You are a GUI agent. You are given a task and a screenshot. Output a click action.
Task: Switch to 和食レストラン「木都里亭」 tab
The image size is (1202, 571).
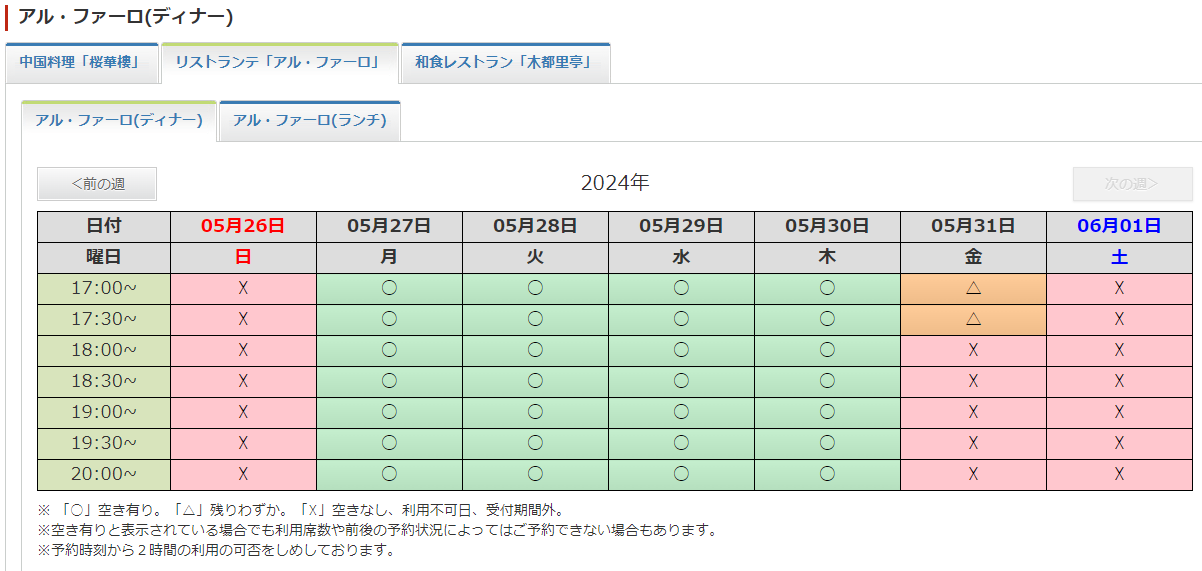tap(505, 63)
